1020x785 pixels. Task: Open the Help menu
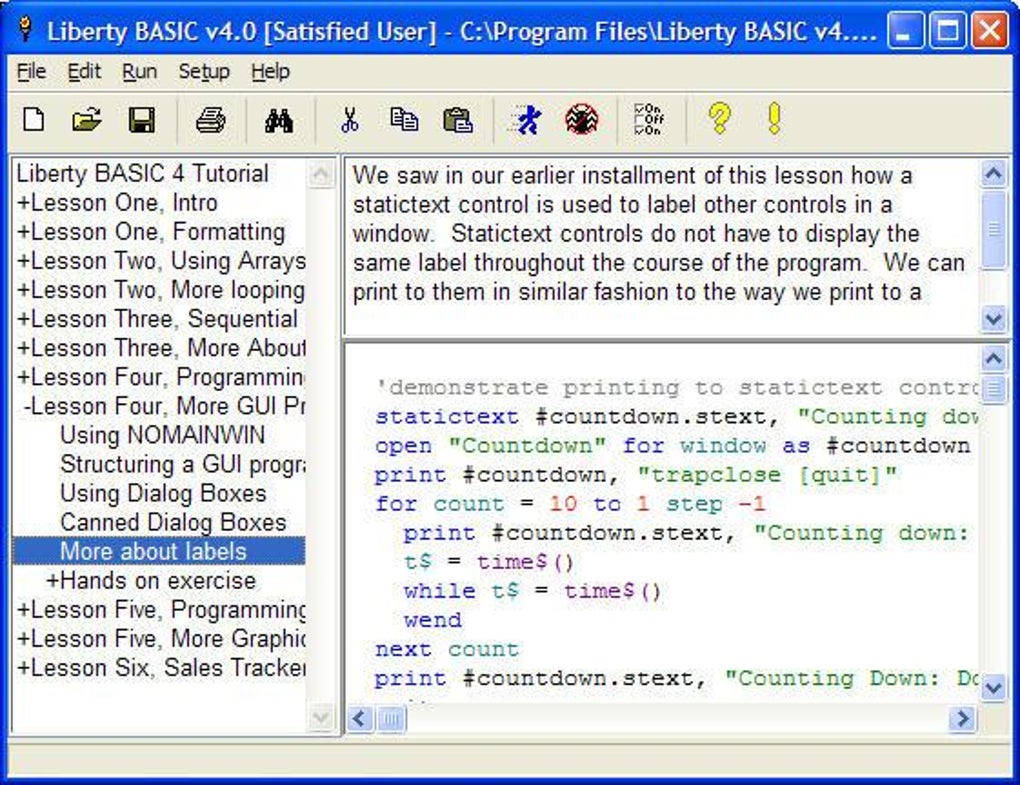pyautogui.click(x=270, y=72)
